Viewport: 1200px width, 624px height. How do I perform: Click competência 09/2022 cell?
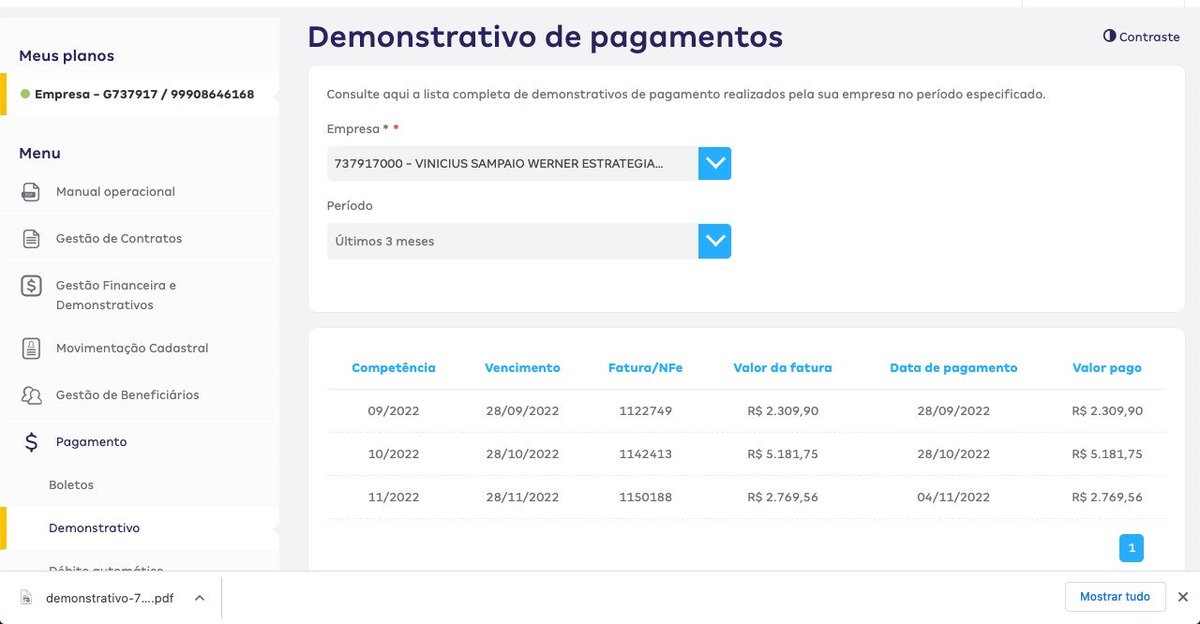tap(394, 411)
